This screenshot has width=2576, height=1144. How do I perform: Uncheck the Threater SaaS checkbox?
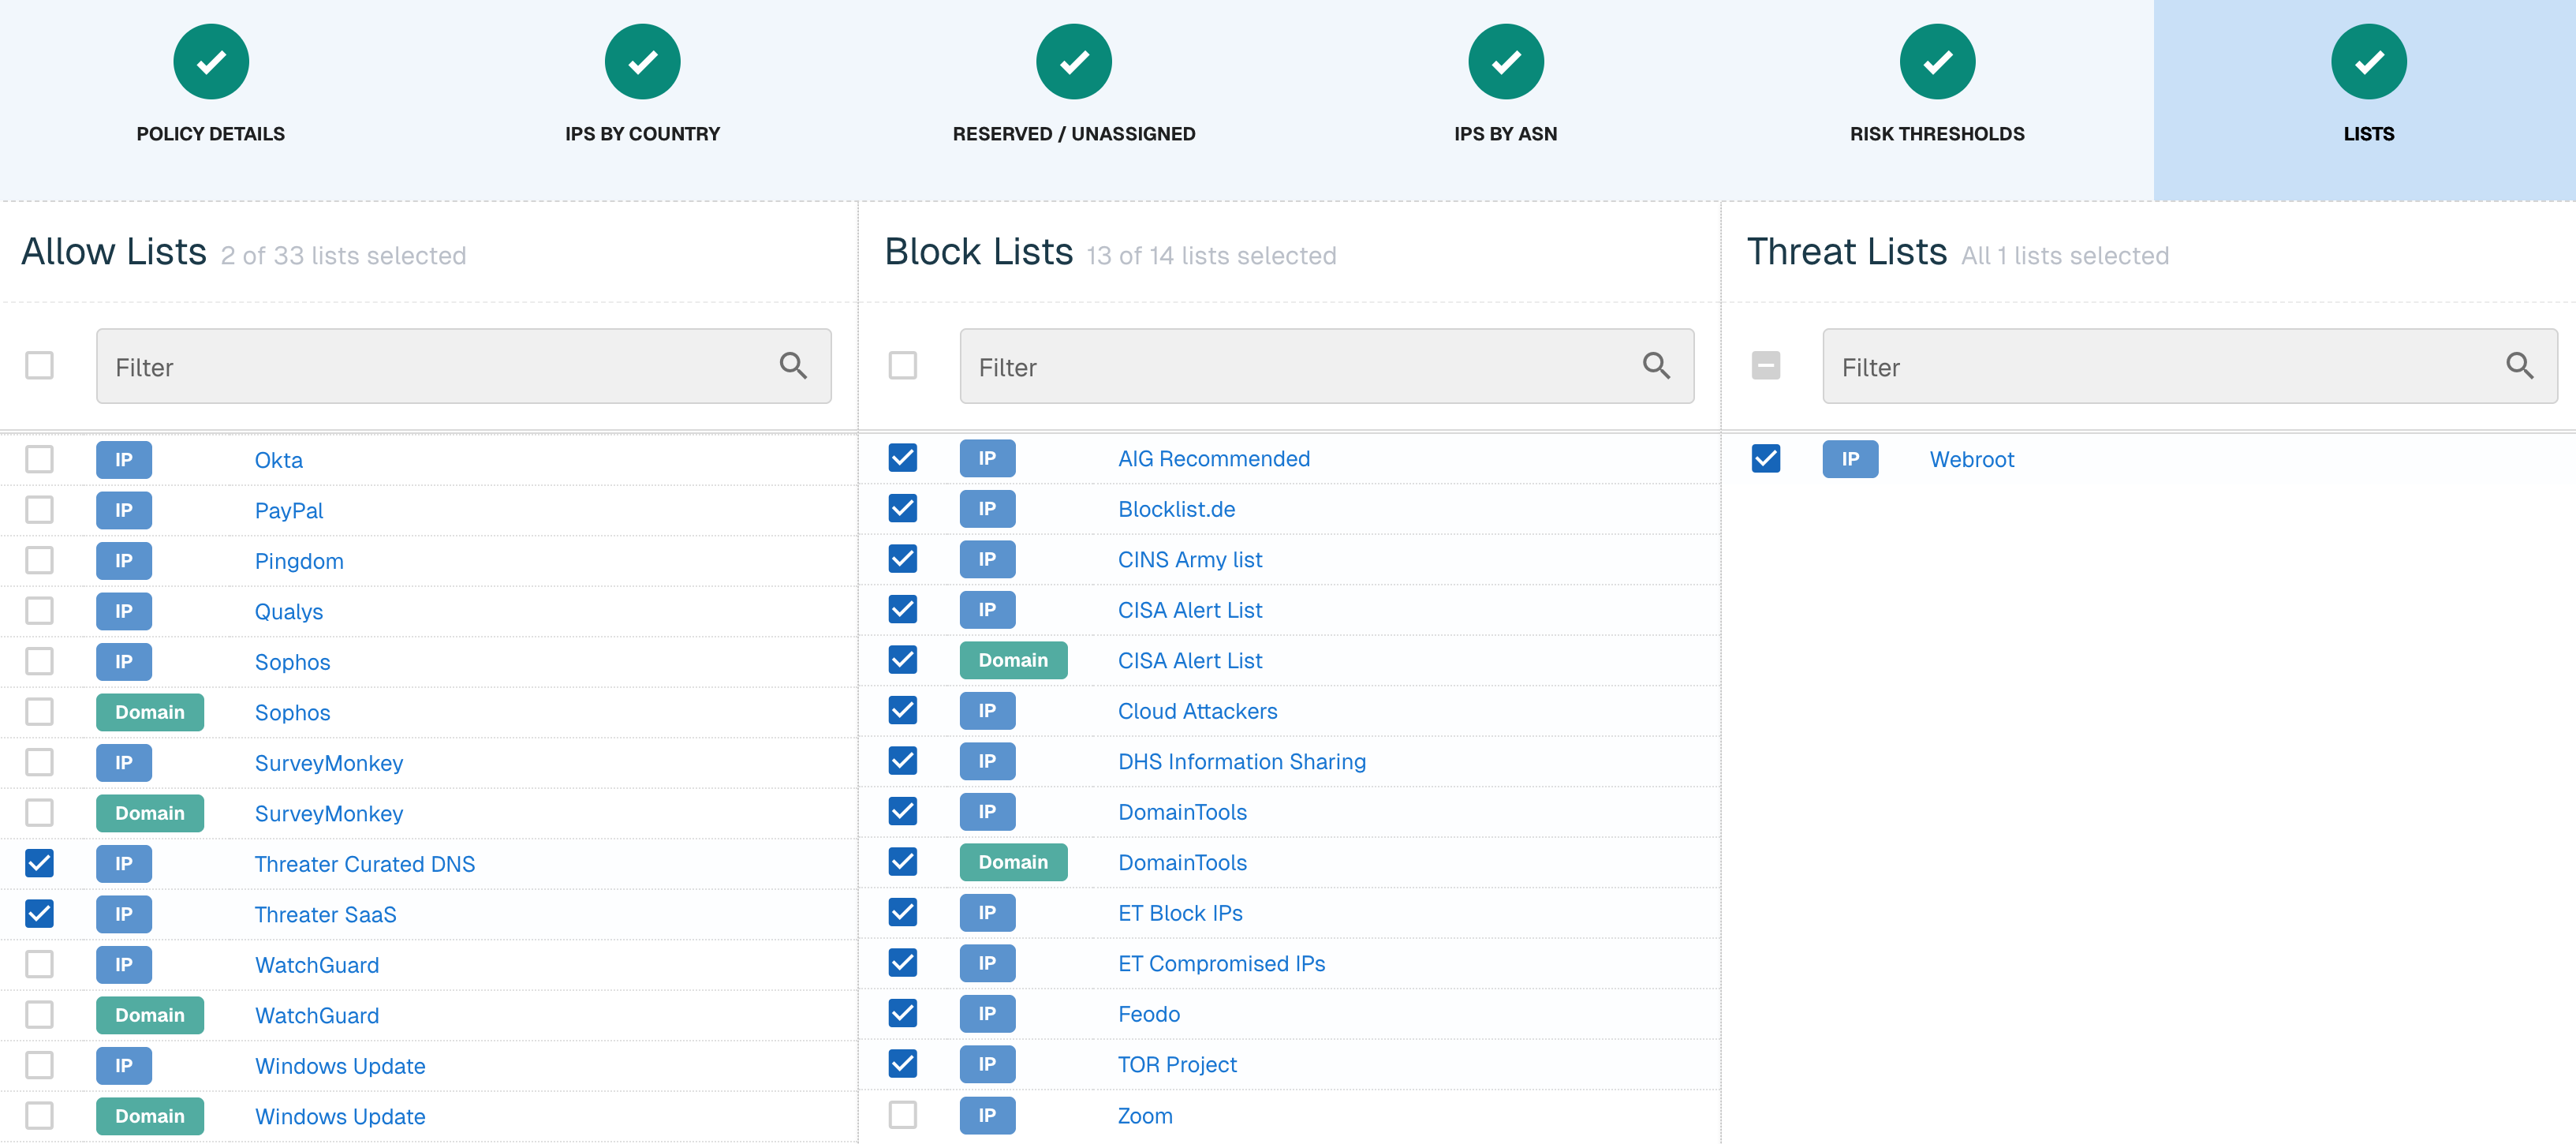39,913
